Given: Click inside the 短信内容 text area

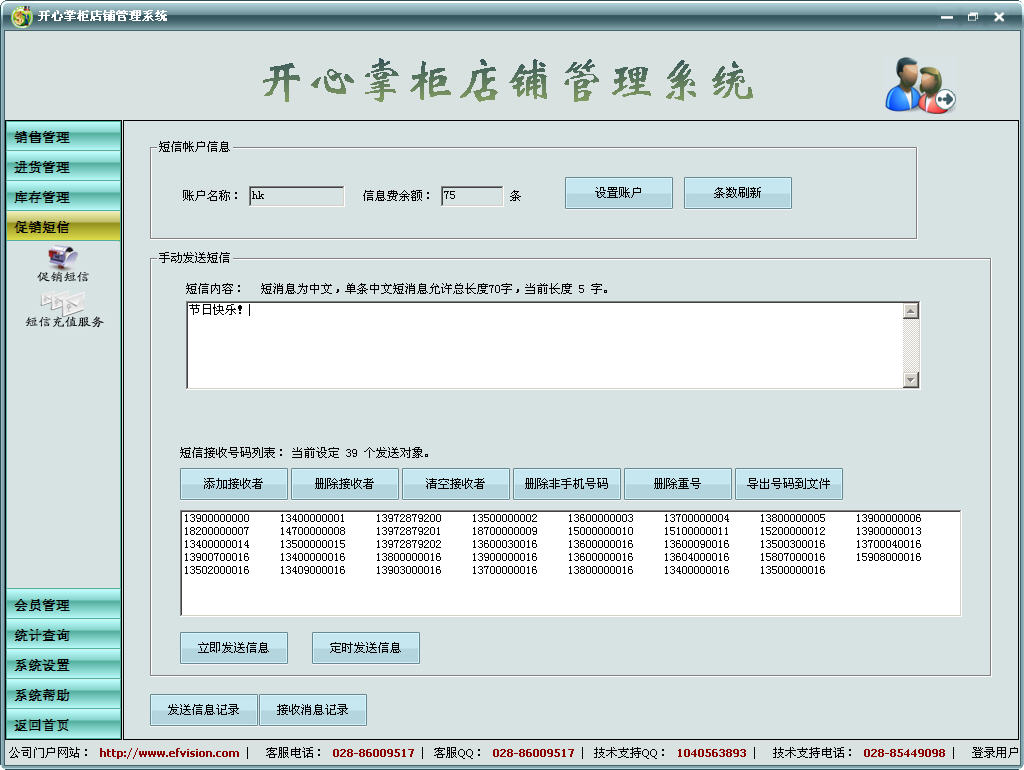Looking at the screenshot, I should click(x=545, y=345).
